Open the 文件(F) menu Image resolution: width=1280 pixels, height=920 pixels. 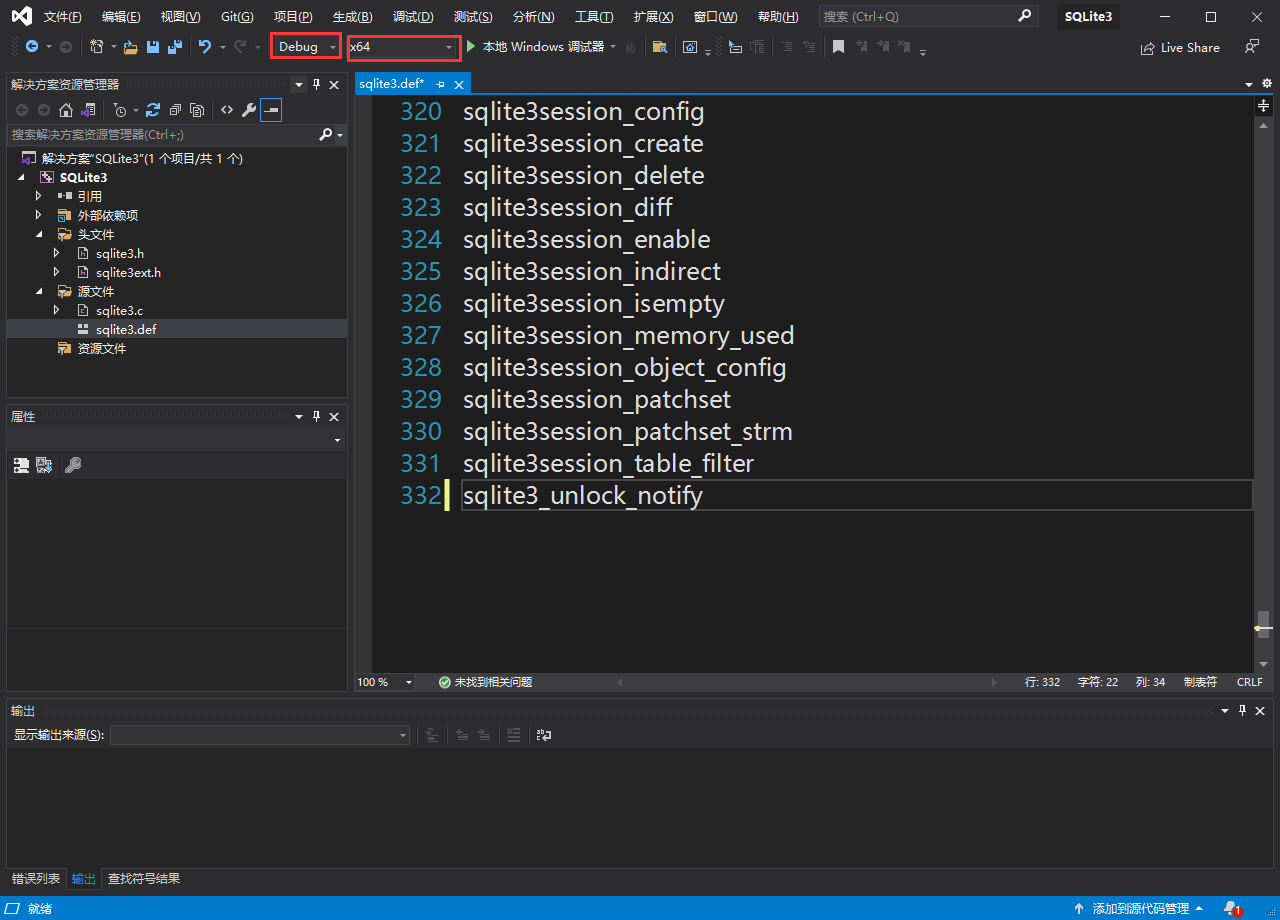click(x=63, y=17)
